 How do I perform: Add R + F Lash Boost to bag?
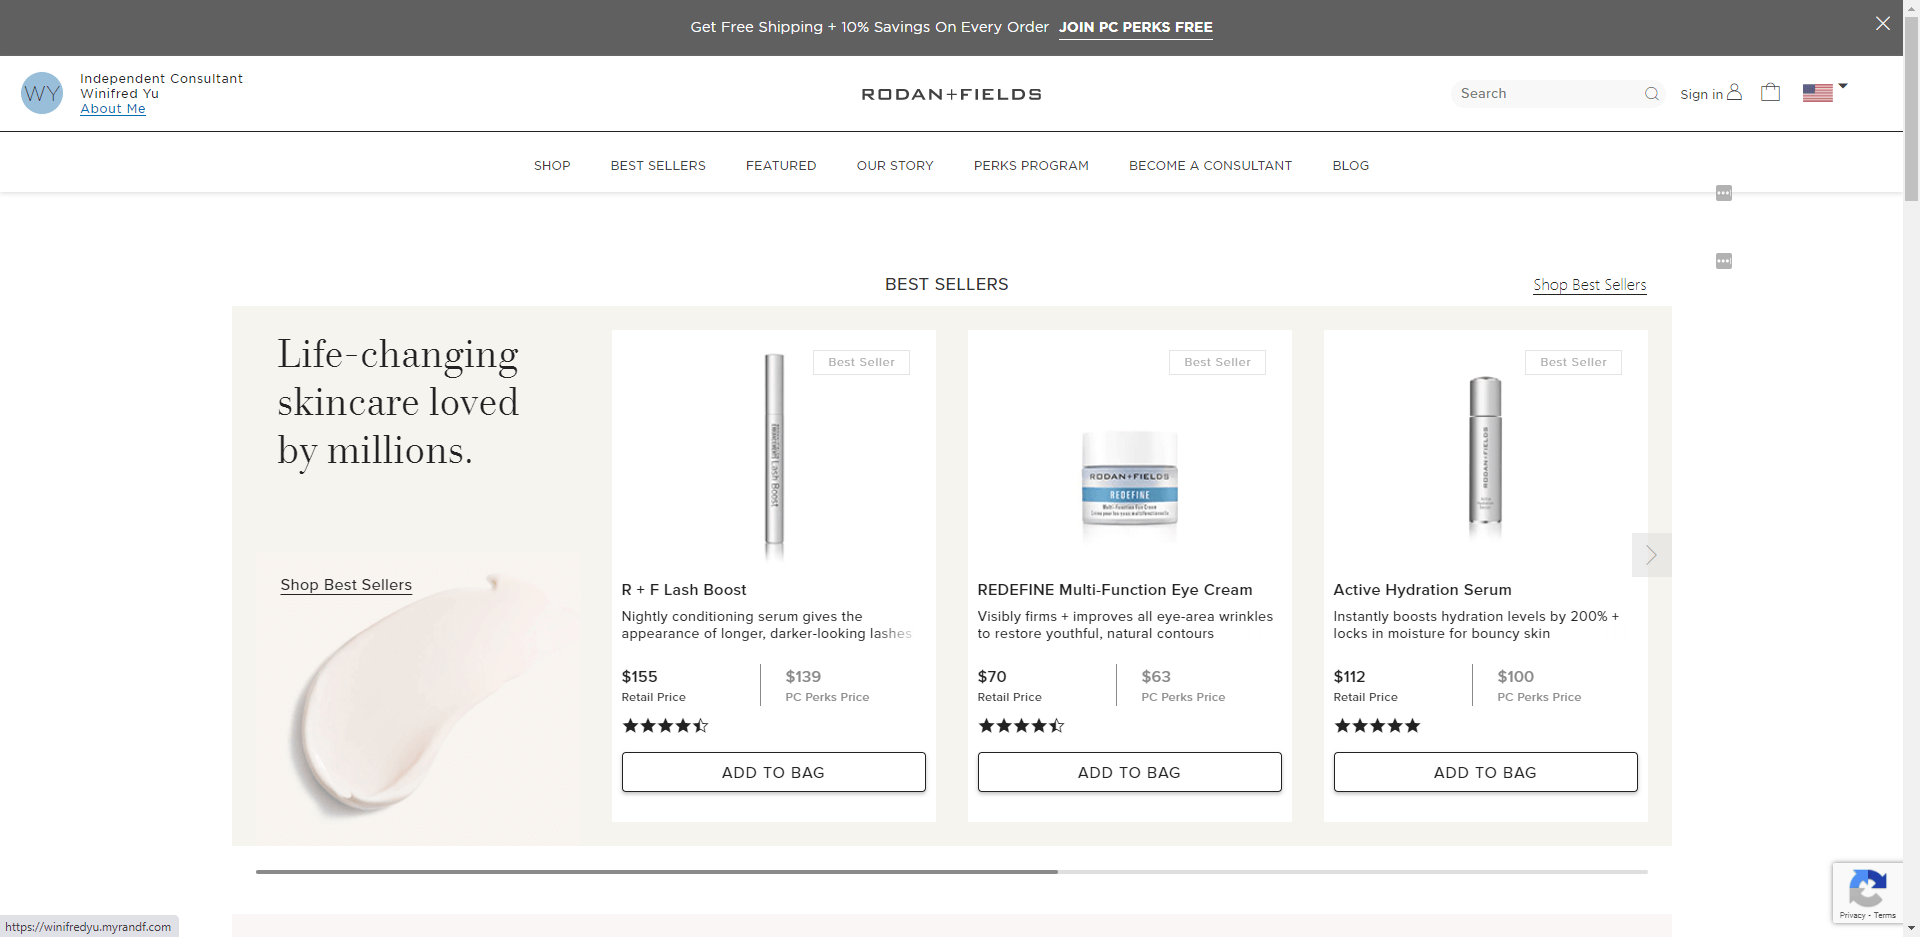(773, 772)
